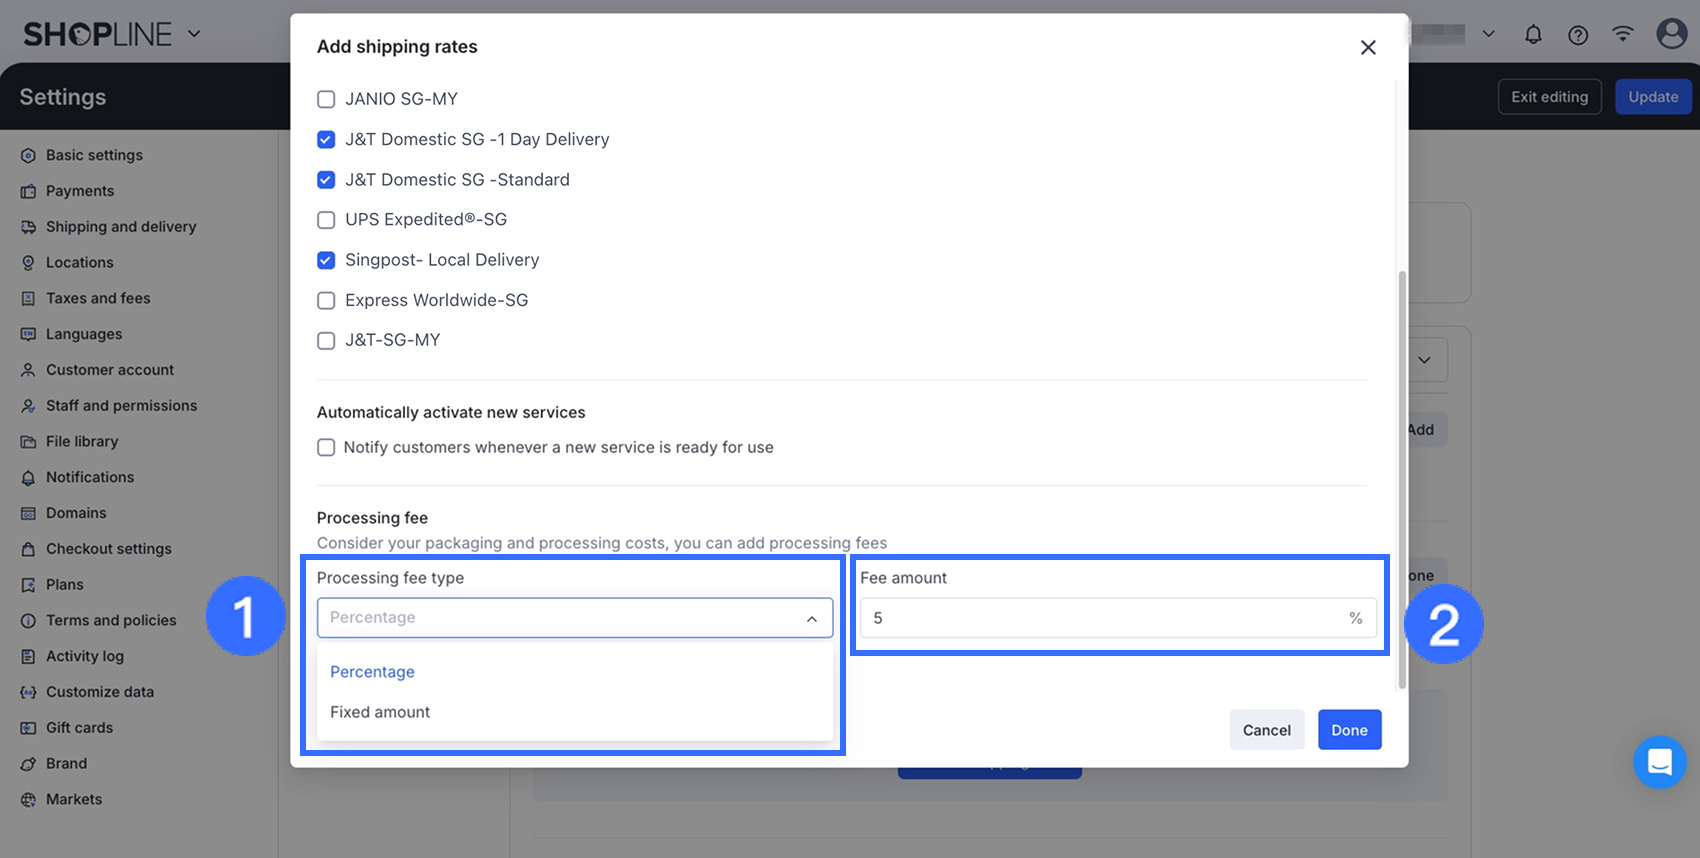The height and width of the screenshot is (858, 1700).
Task: Check the JANIO SG-MY checkbox
Action: pos(326,99)
